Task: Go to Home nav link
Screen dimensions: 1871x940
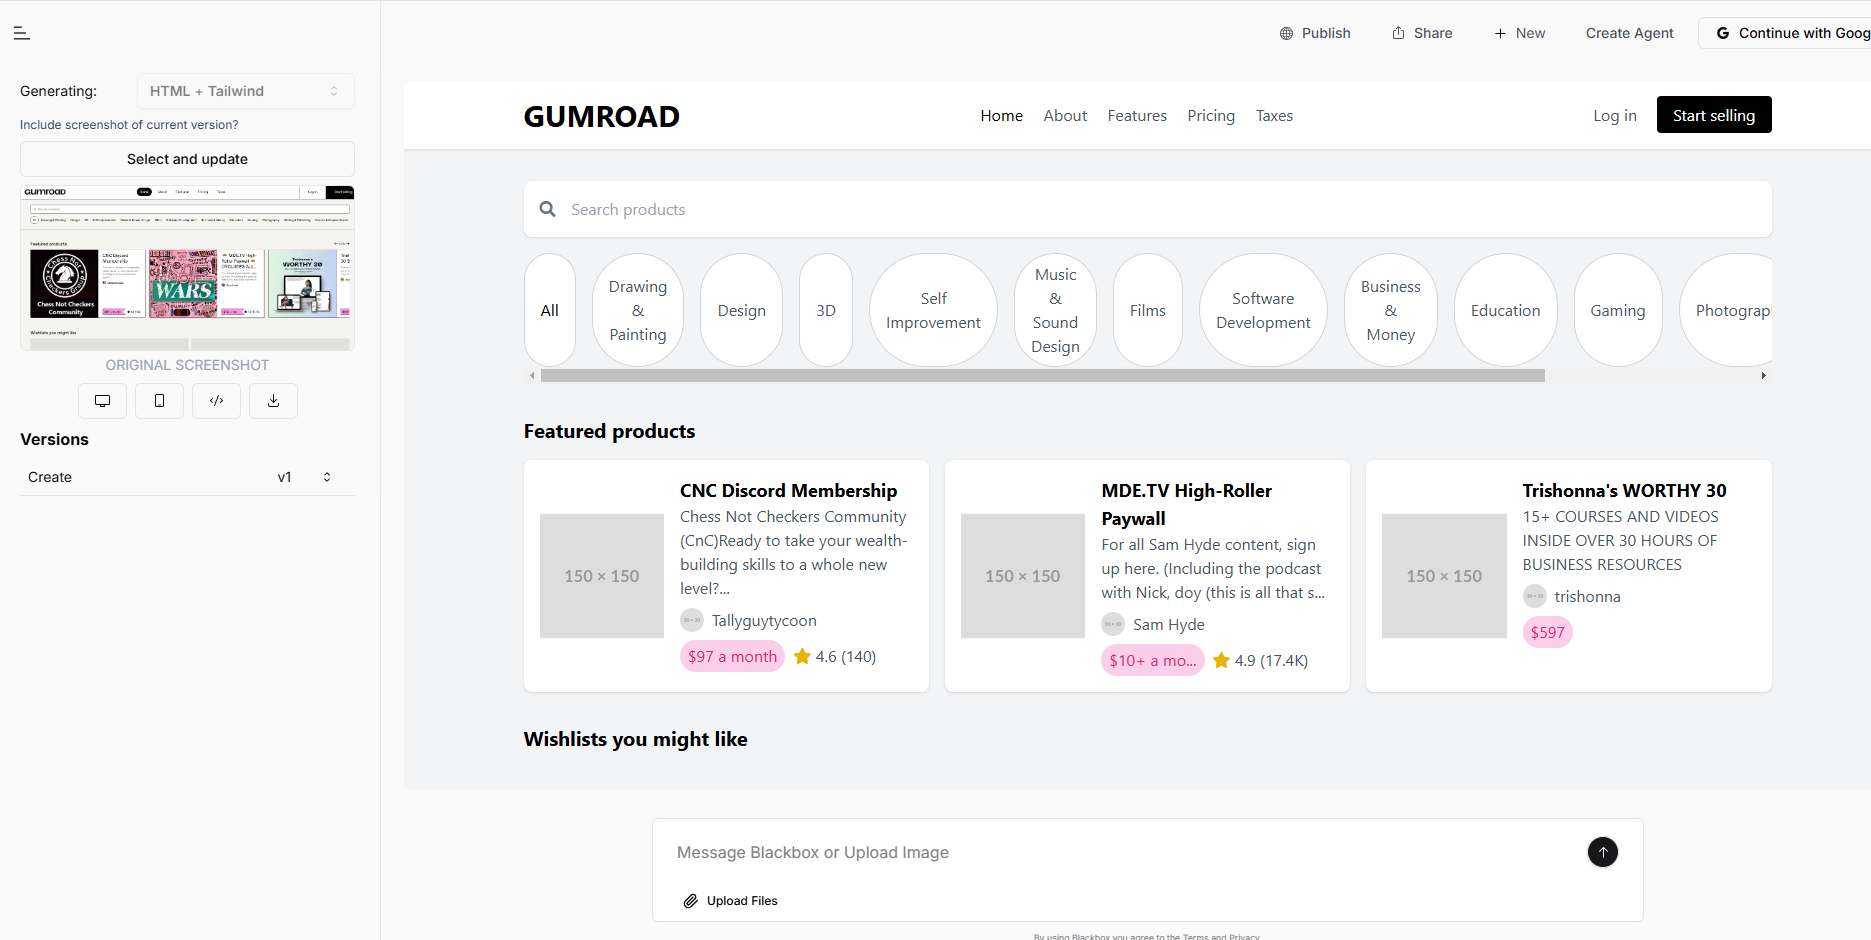Action: (x=1002, y=116)
